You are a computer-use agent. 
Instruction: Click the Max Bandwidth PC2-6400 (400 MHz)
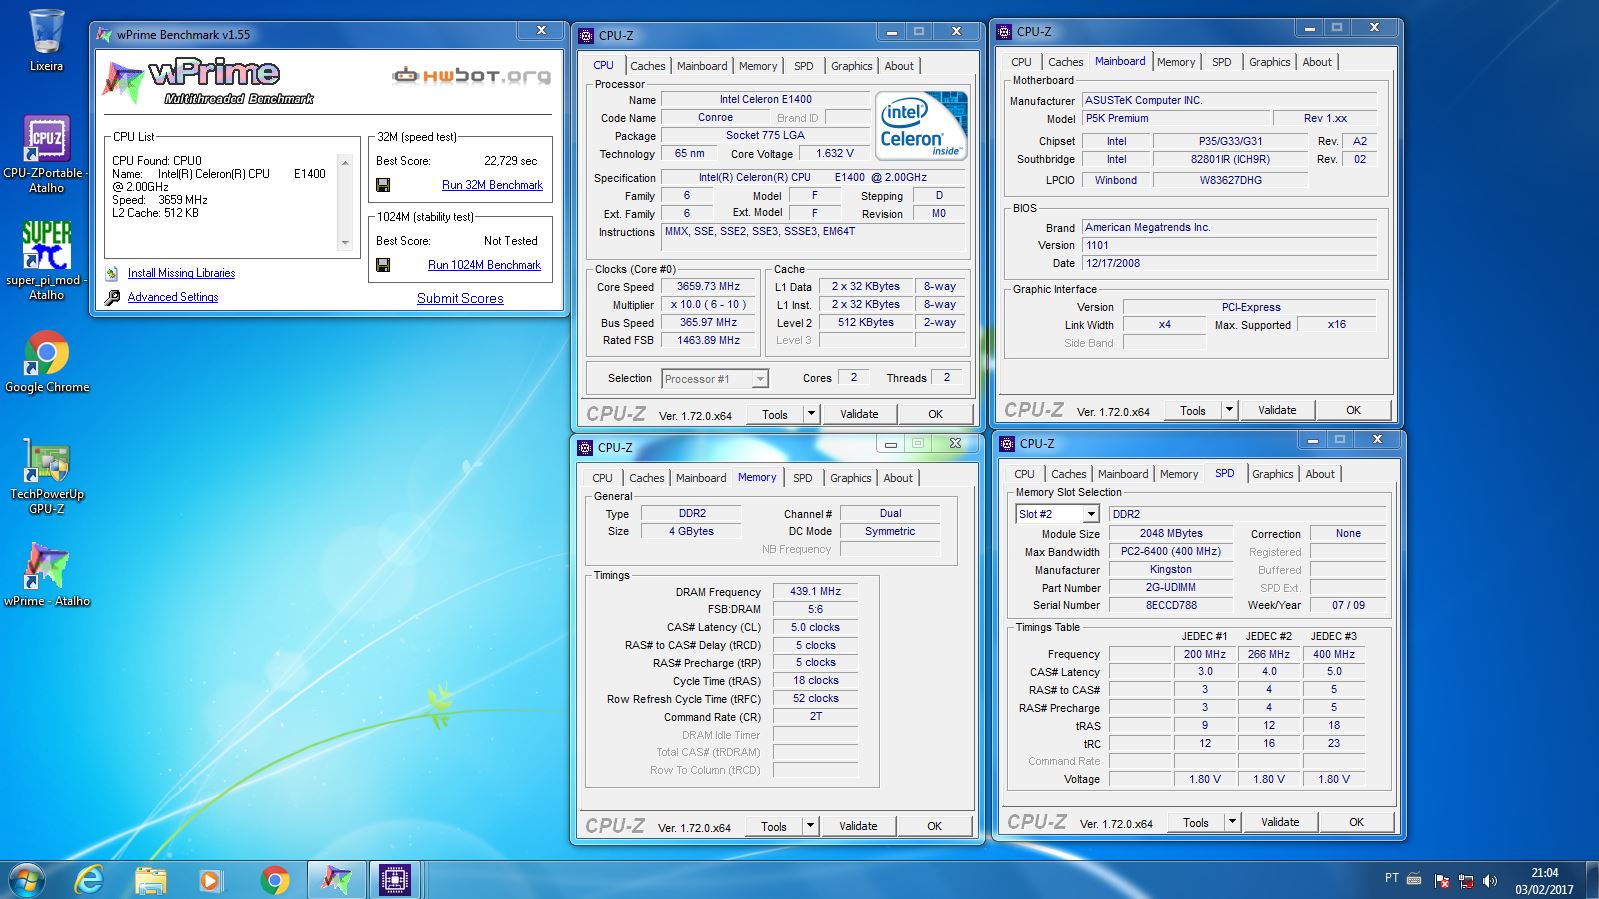coord(1171,551)
